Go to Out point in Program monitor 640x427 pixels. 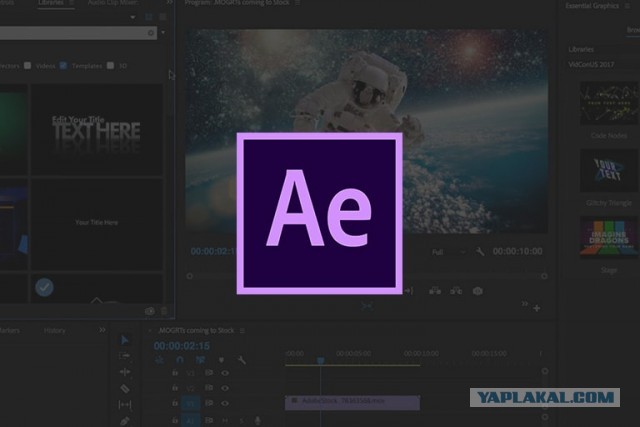click(409, 291)
